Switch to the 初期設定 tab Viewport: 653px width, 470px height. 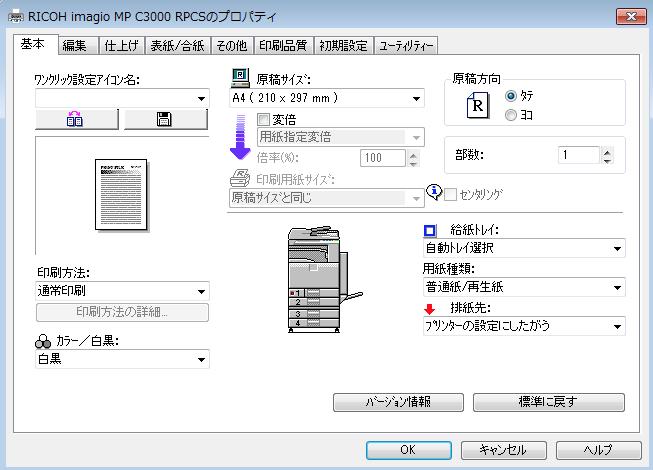coord(344,45)
